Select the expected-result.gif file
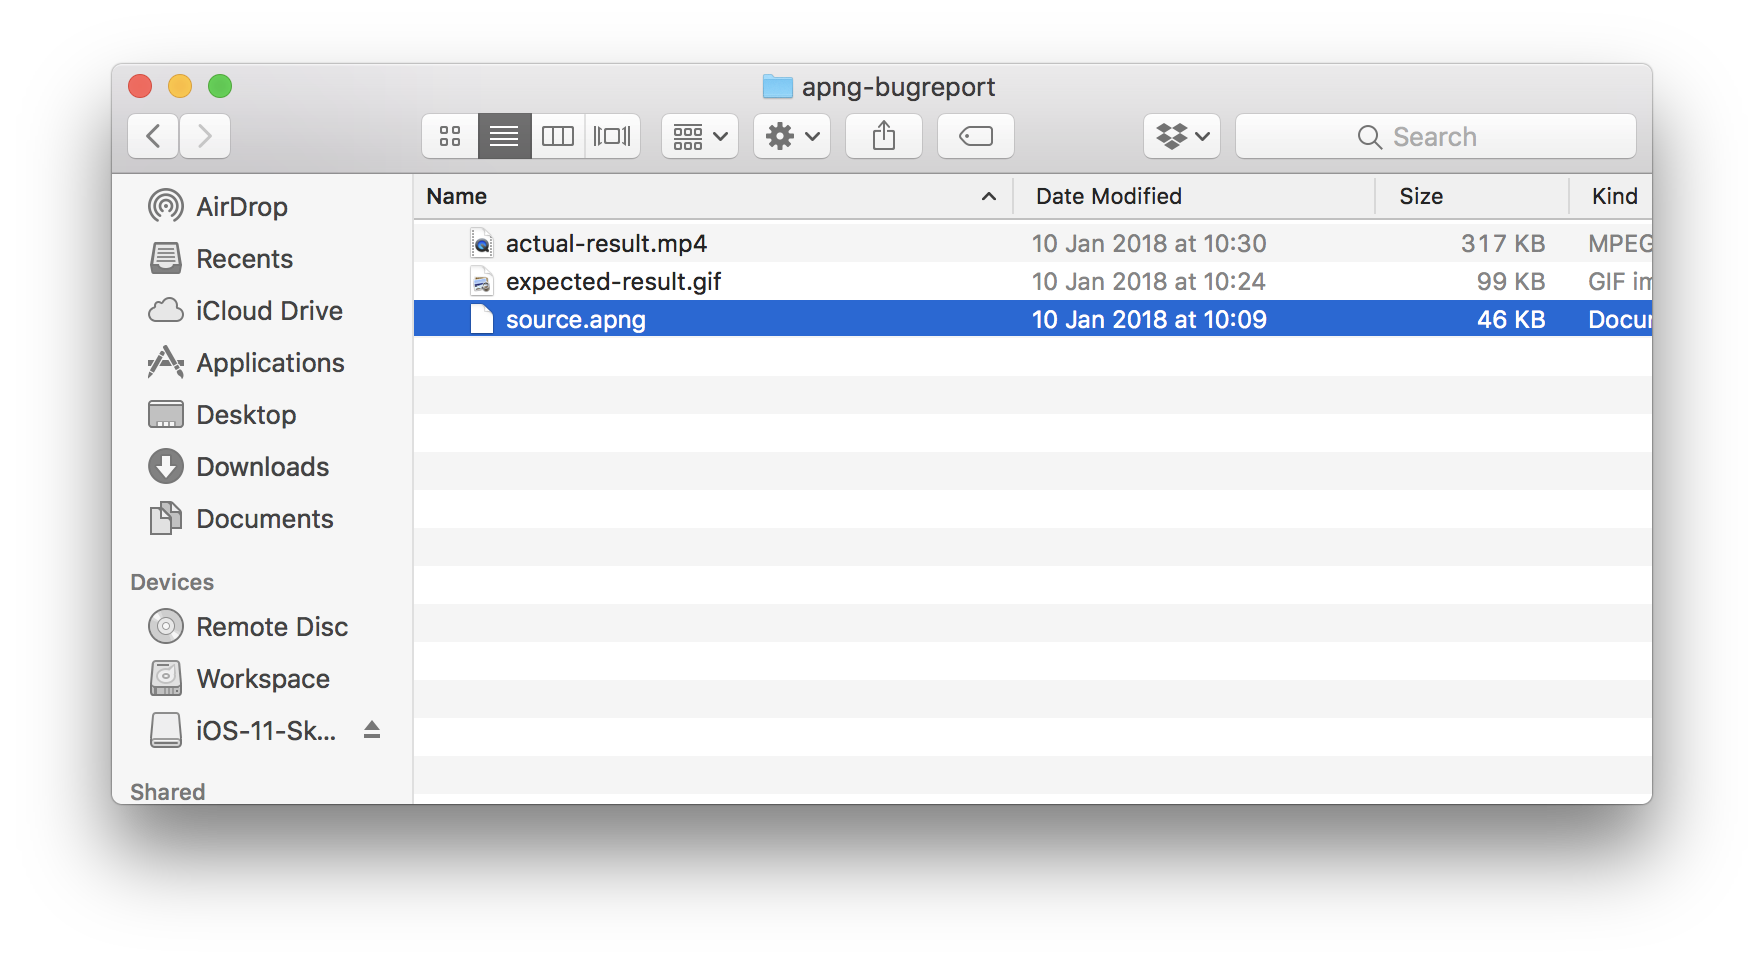 coord(614,281)
